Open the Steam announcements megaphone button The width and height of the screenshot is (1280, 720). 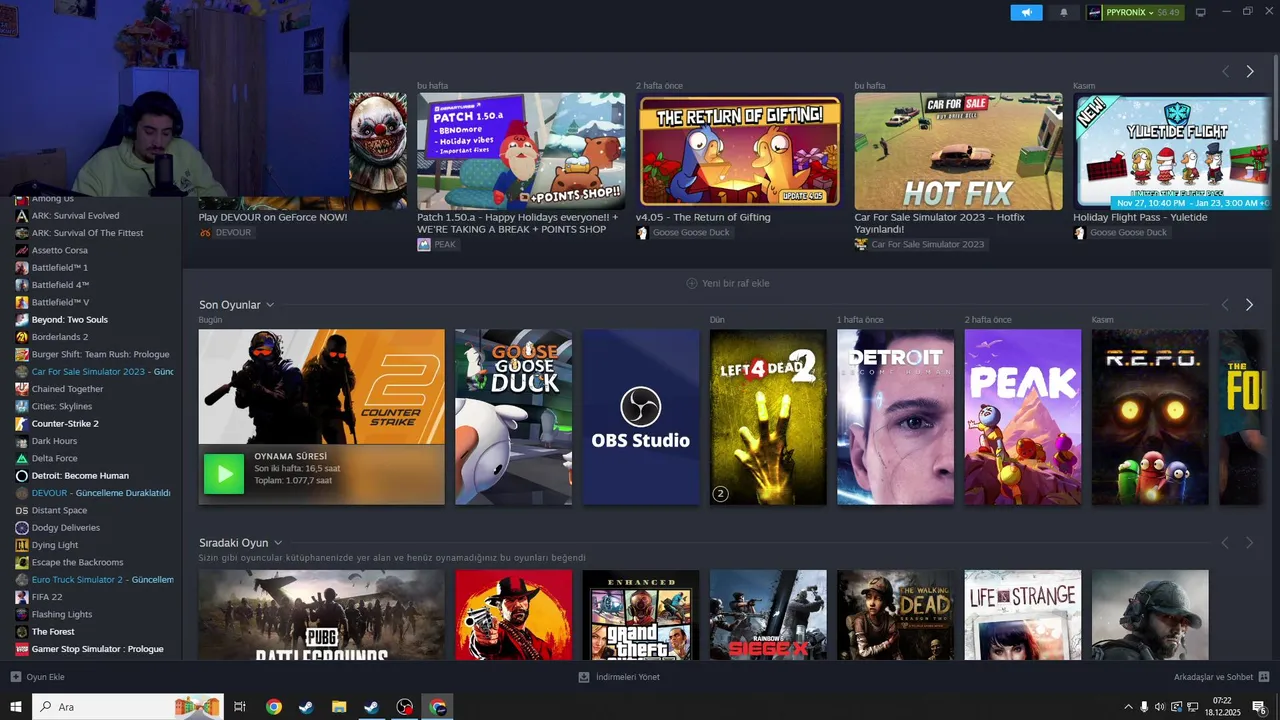[1026, 13]
